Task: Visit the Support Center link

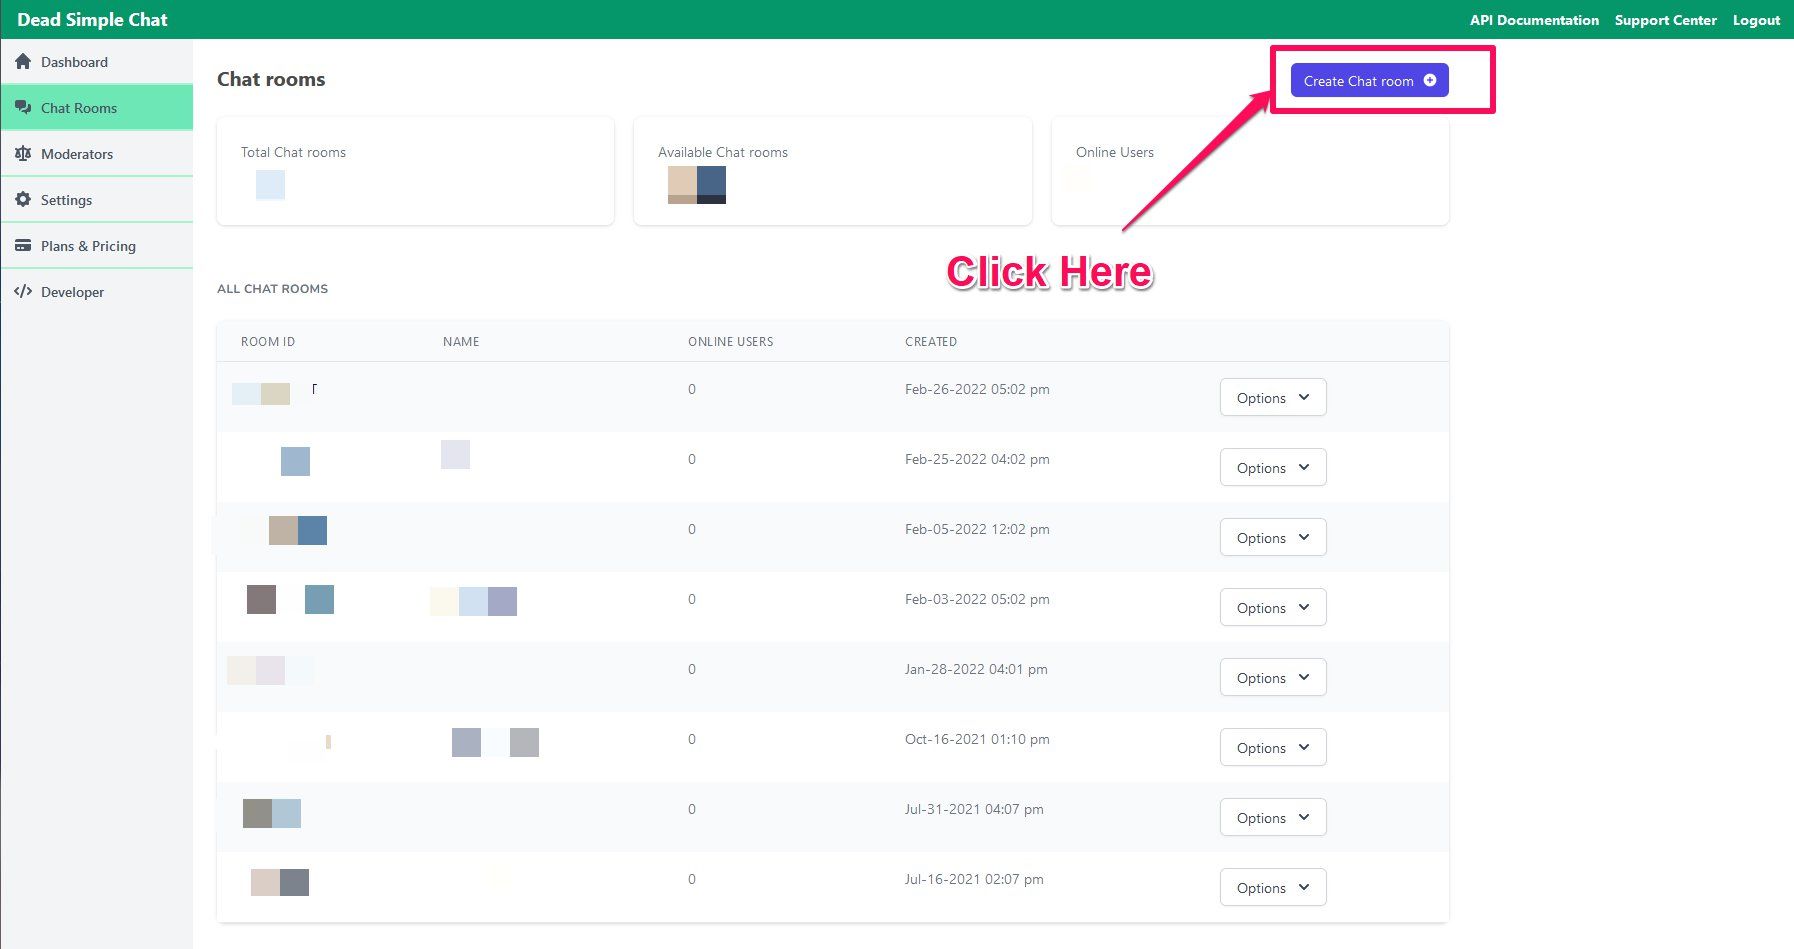Action: click(1665, 20)
